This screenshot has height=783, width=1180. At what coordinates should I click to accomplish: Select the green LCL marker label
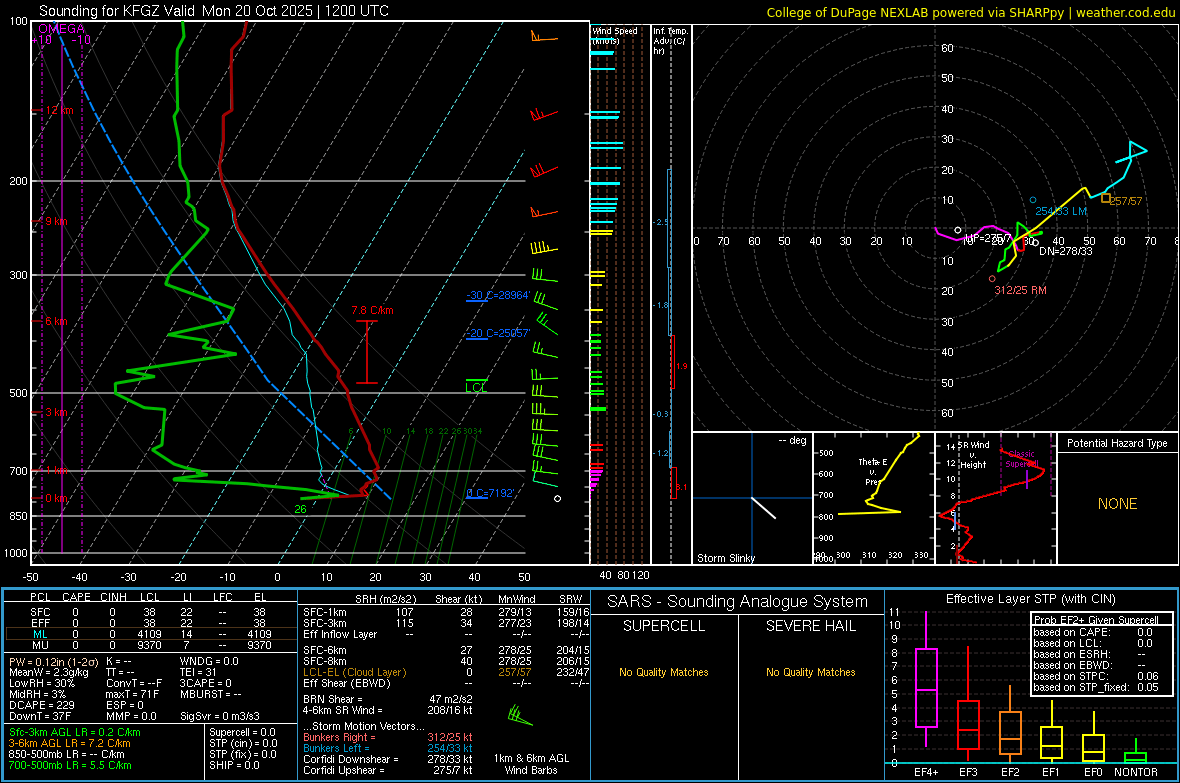click(476, 387)
